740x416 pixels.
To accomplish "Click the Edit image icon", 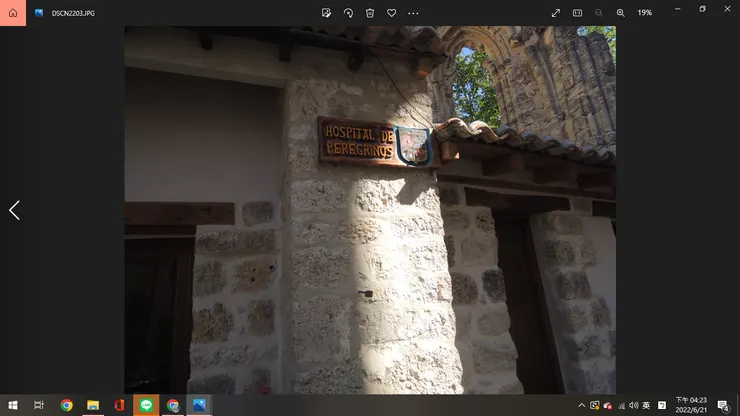I will [x=326, y=13].
